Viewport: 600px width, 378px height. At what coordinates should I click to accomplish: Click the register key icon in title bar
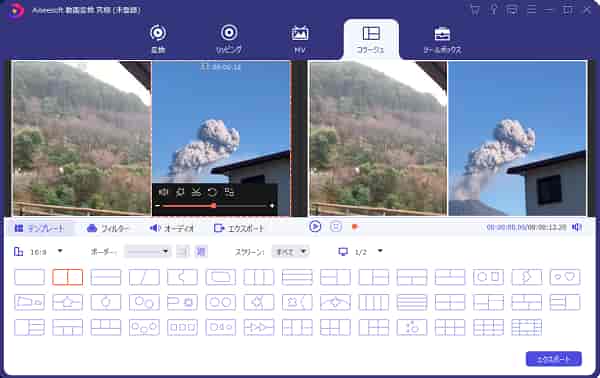(494, 10)
